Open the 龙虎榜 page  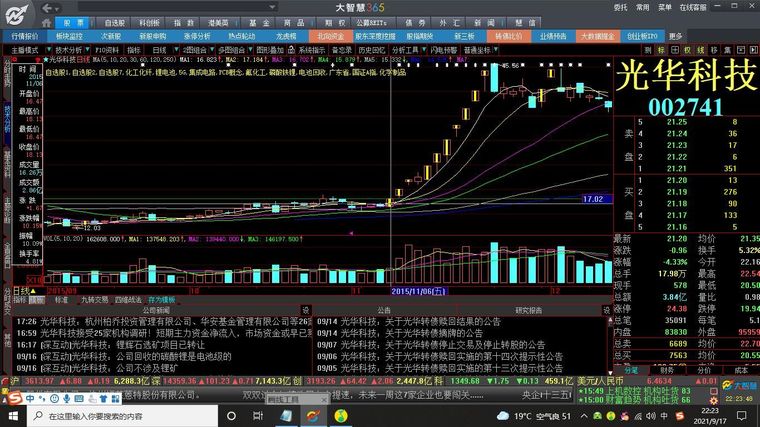point(286,36)
